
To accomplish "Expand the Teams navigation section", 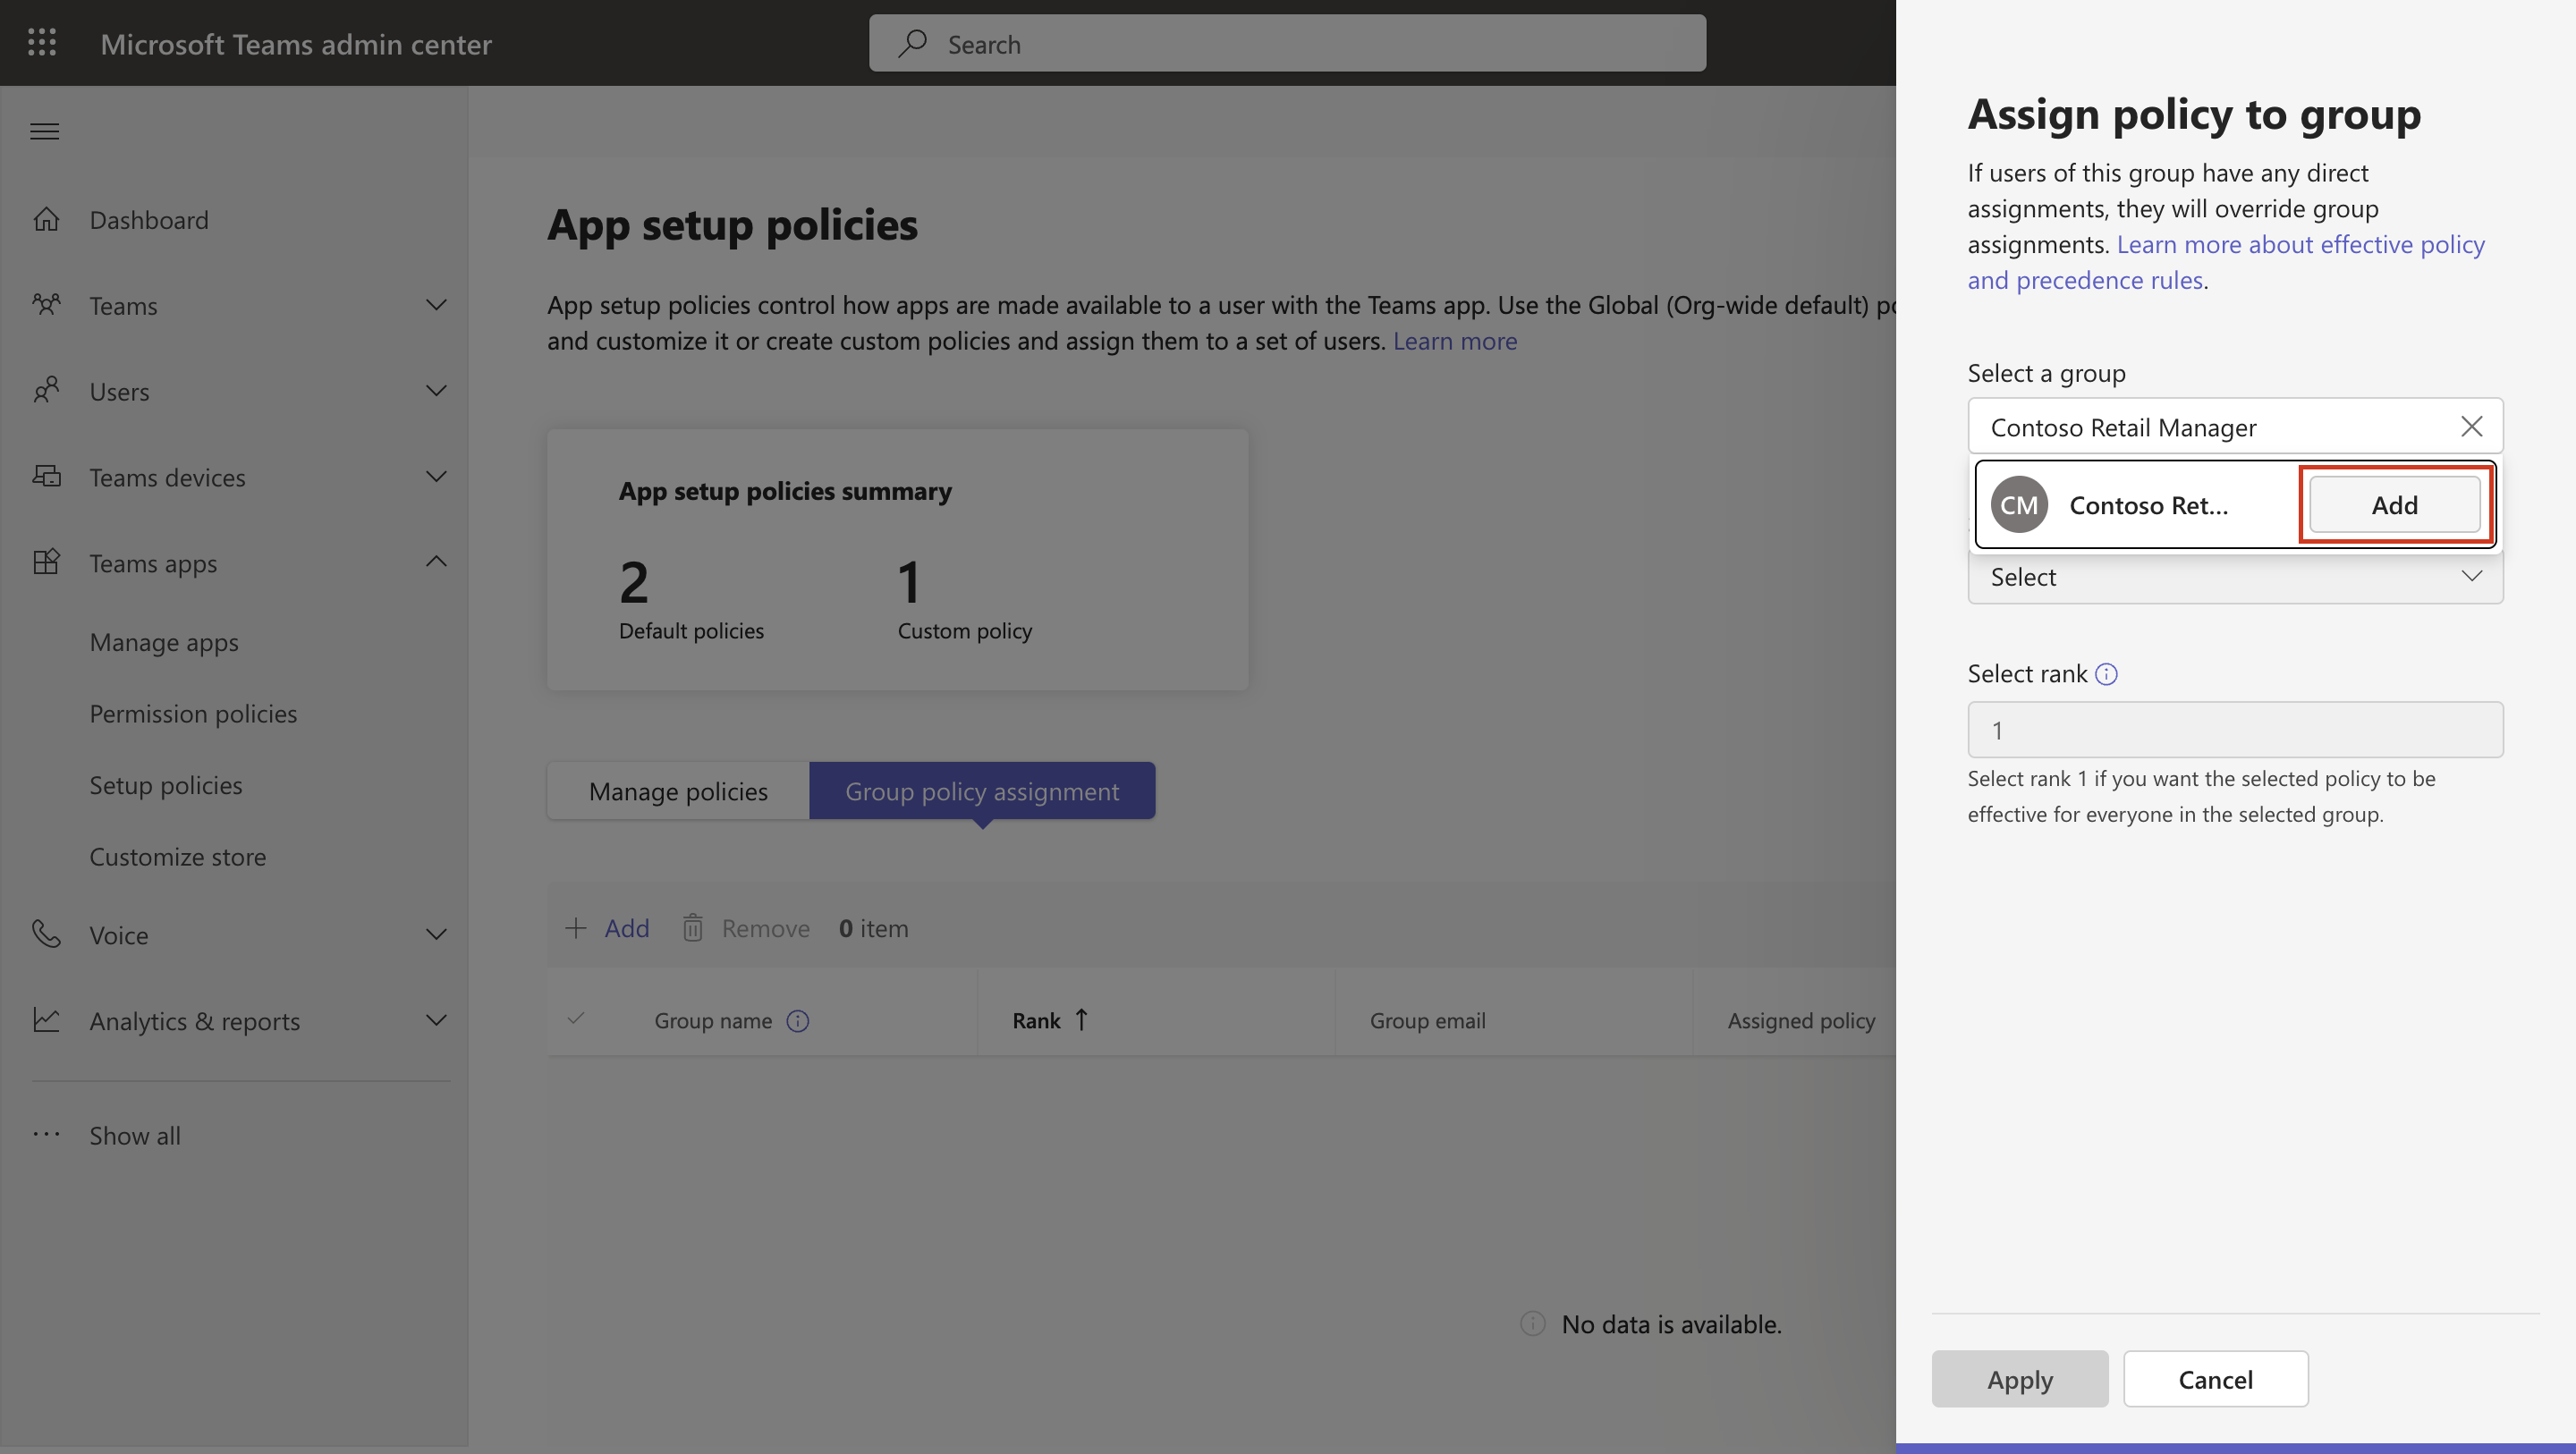I will pos(436,305).
